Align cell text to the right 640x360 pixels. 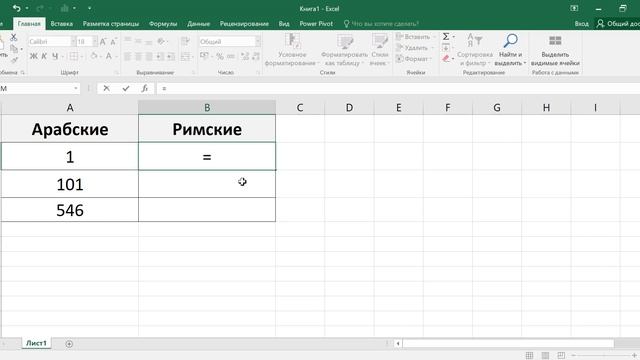[149, 56]
